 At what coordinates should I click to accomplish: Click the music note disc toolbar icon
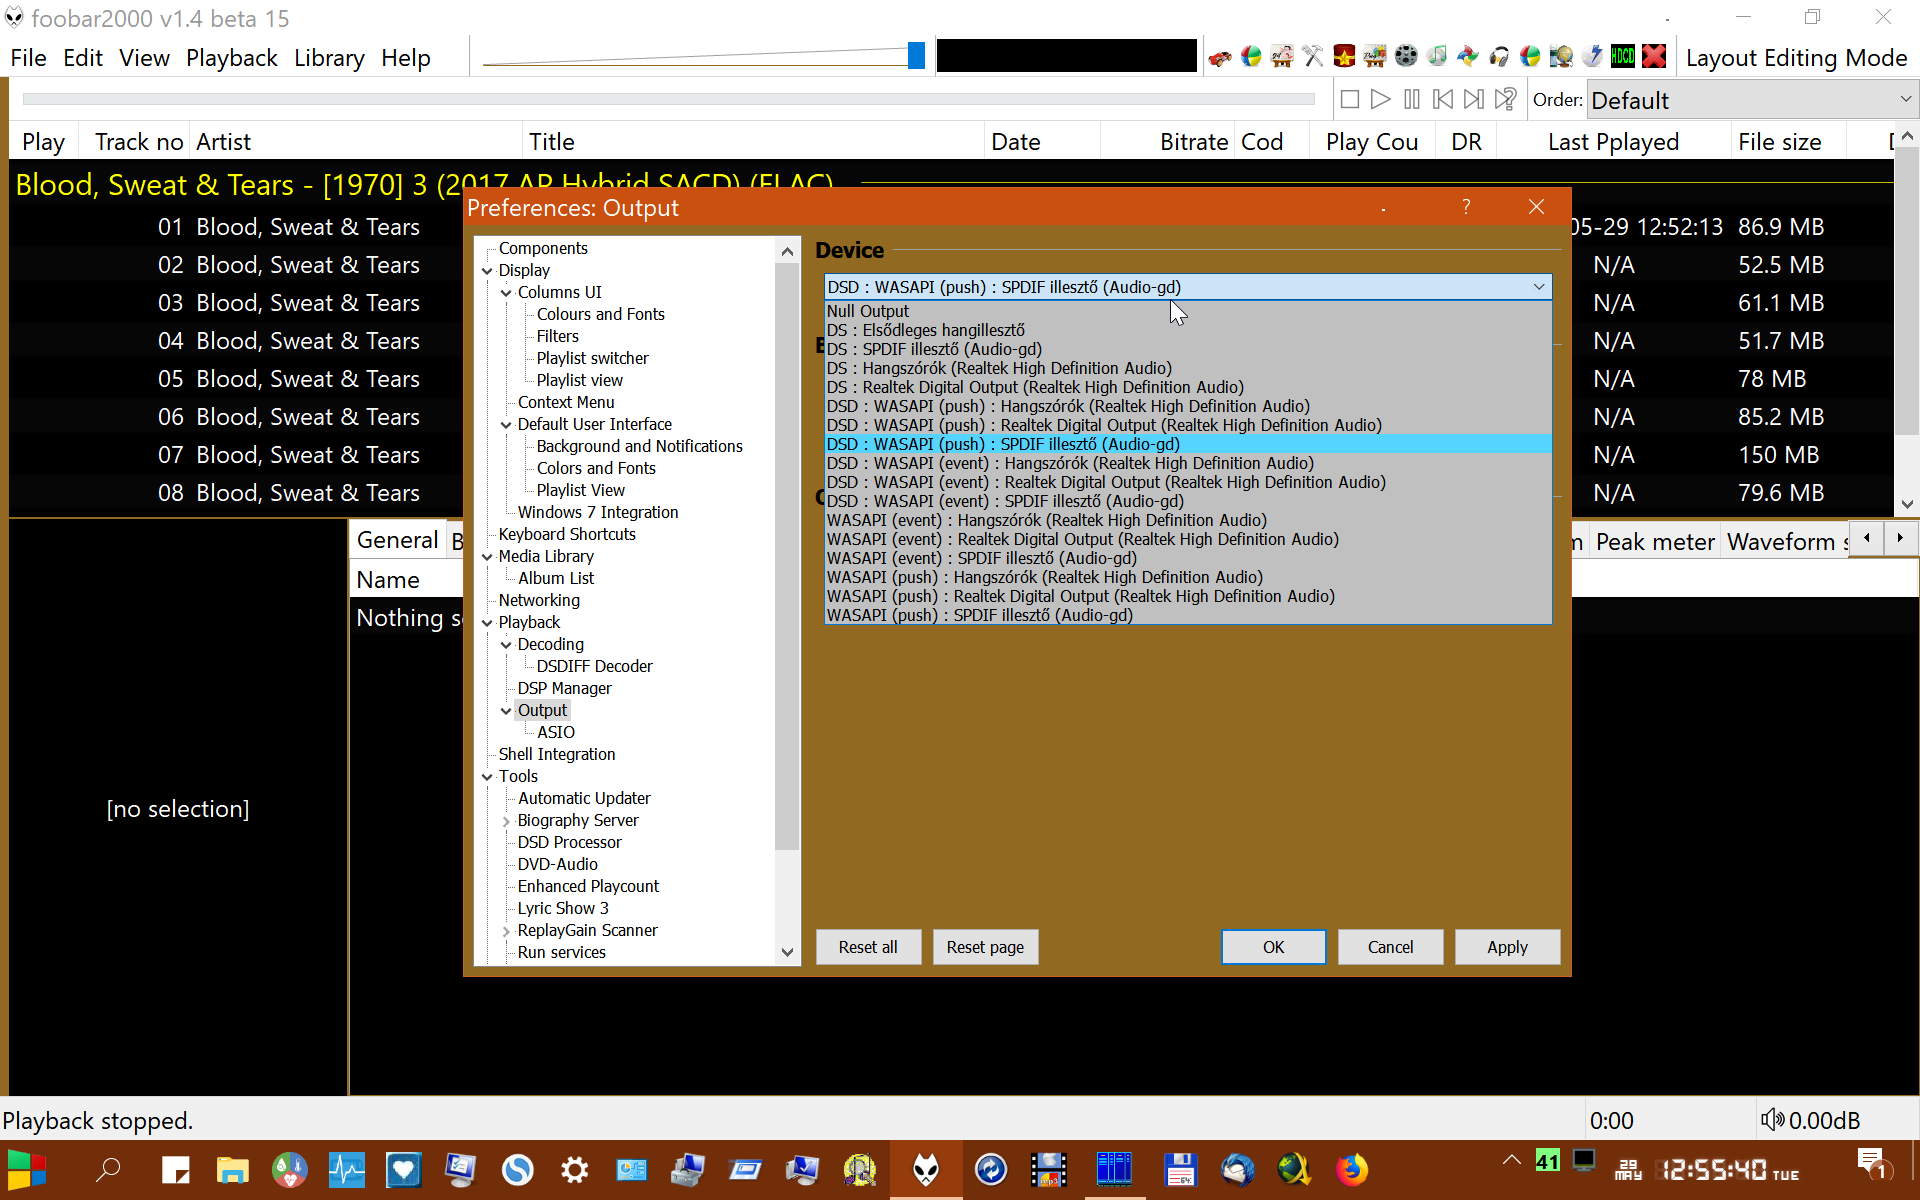click(x=1437, y=57)
